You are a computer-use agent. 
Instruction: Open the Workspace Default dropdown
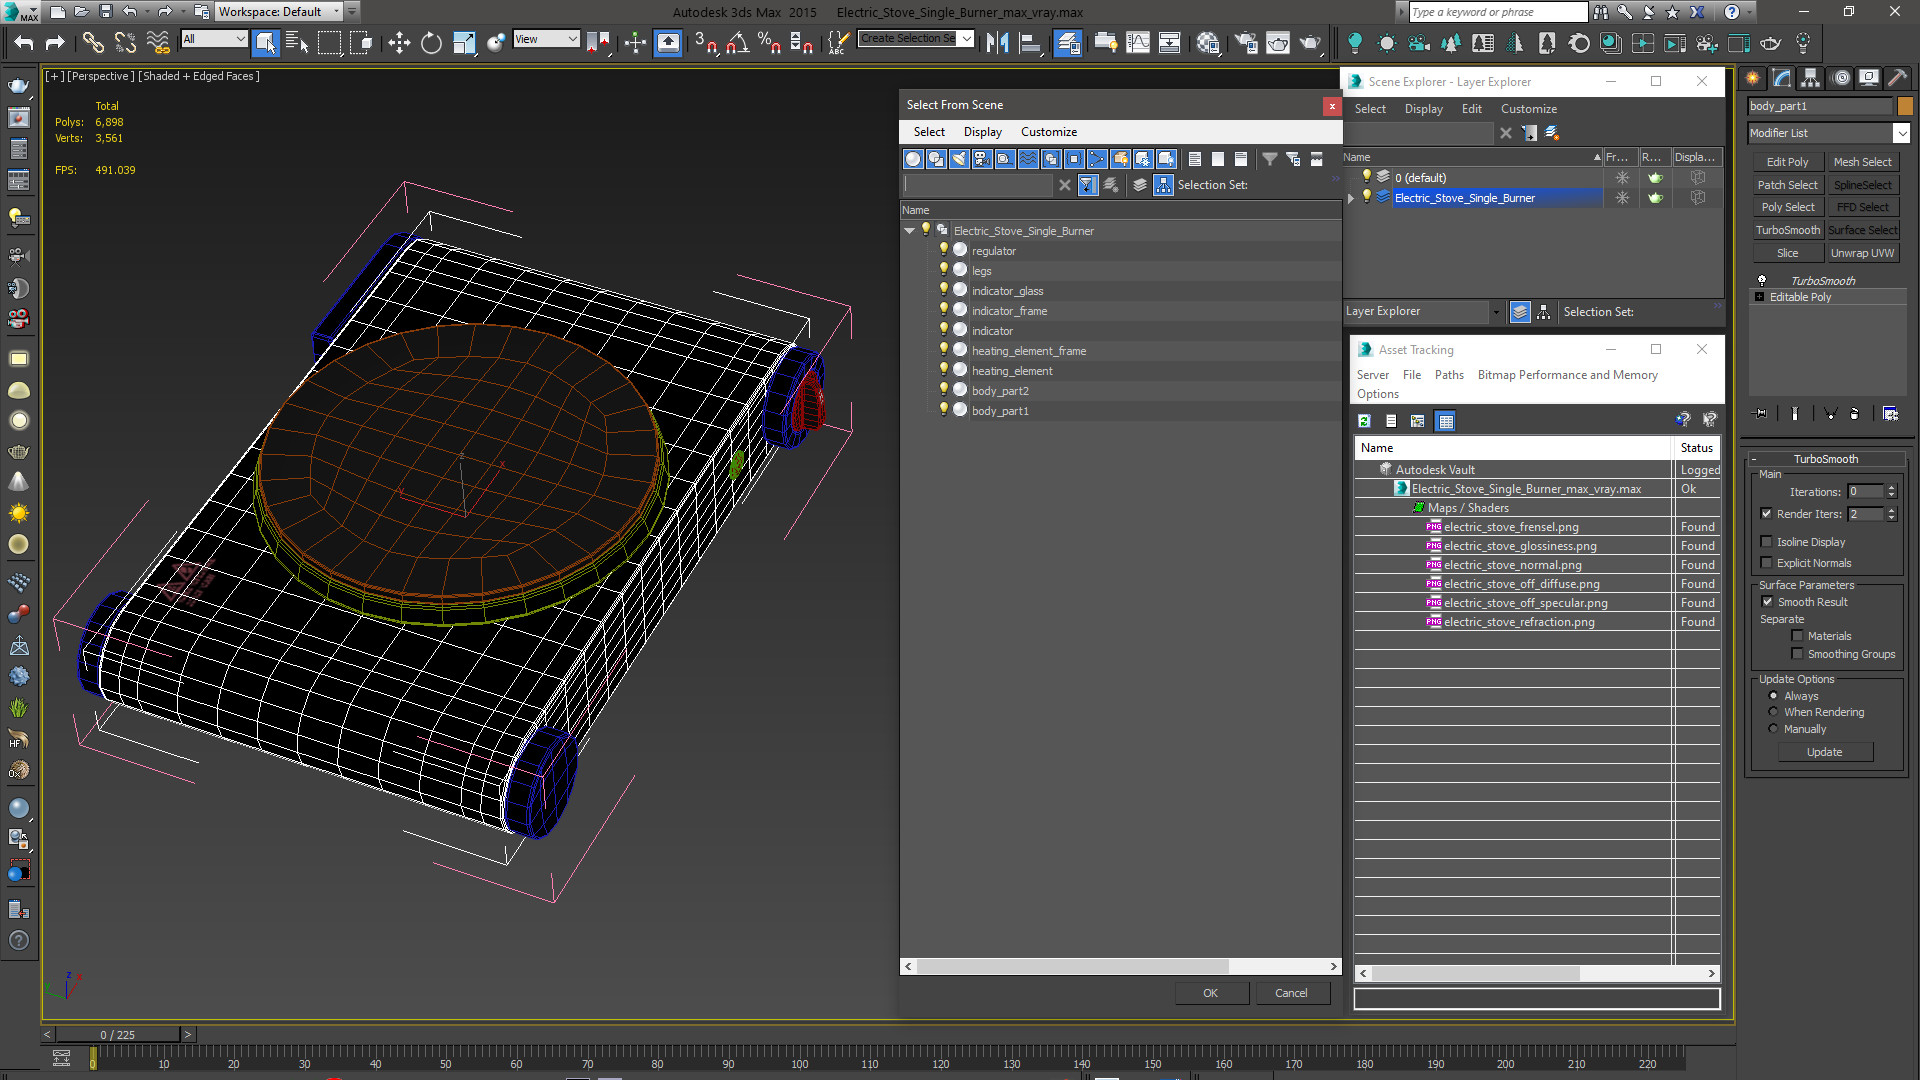coord(279,12)
